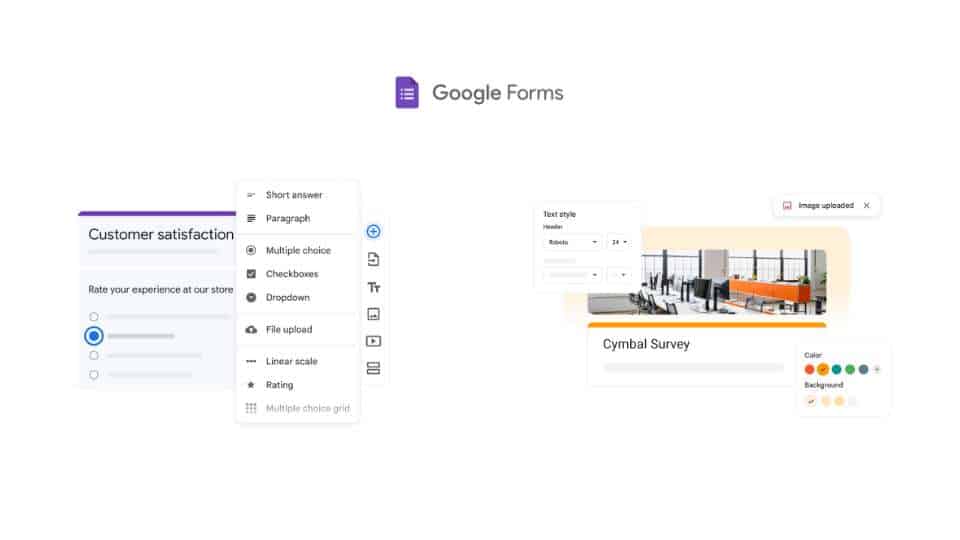Choose File upload question type
Image resolution: width=960 pixels, height=540 pixels.
(x=298, y=329)
